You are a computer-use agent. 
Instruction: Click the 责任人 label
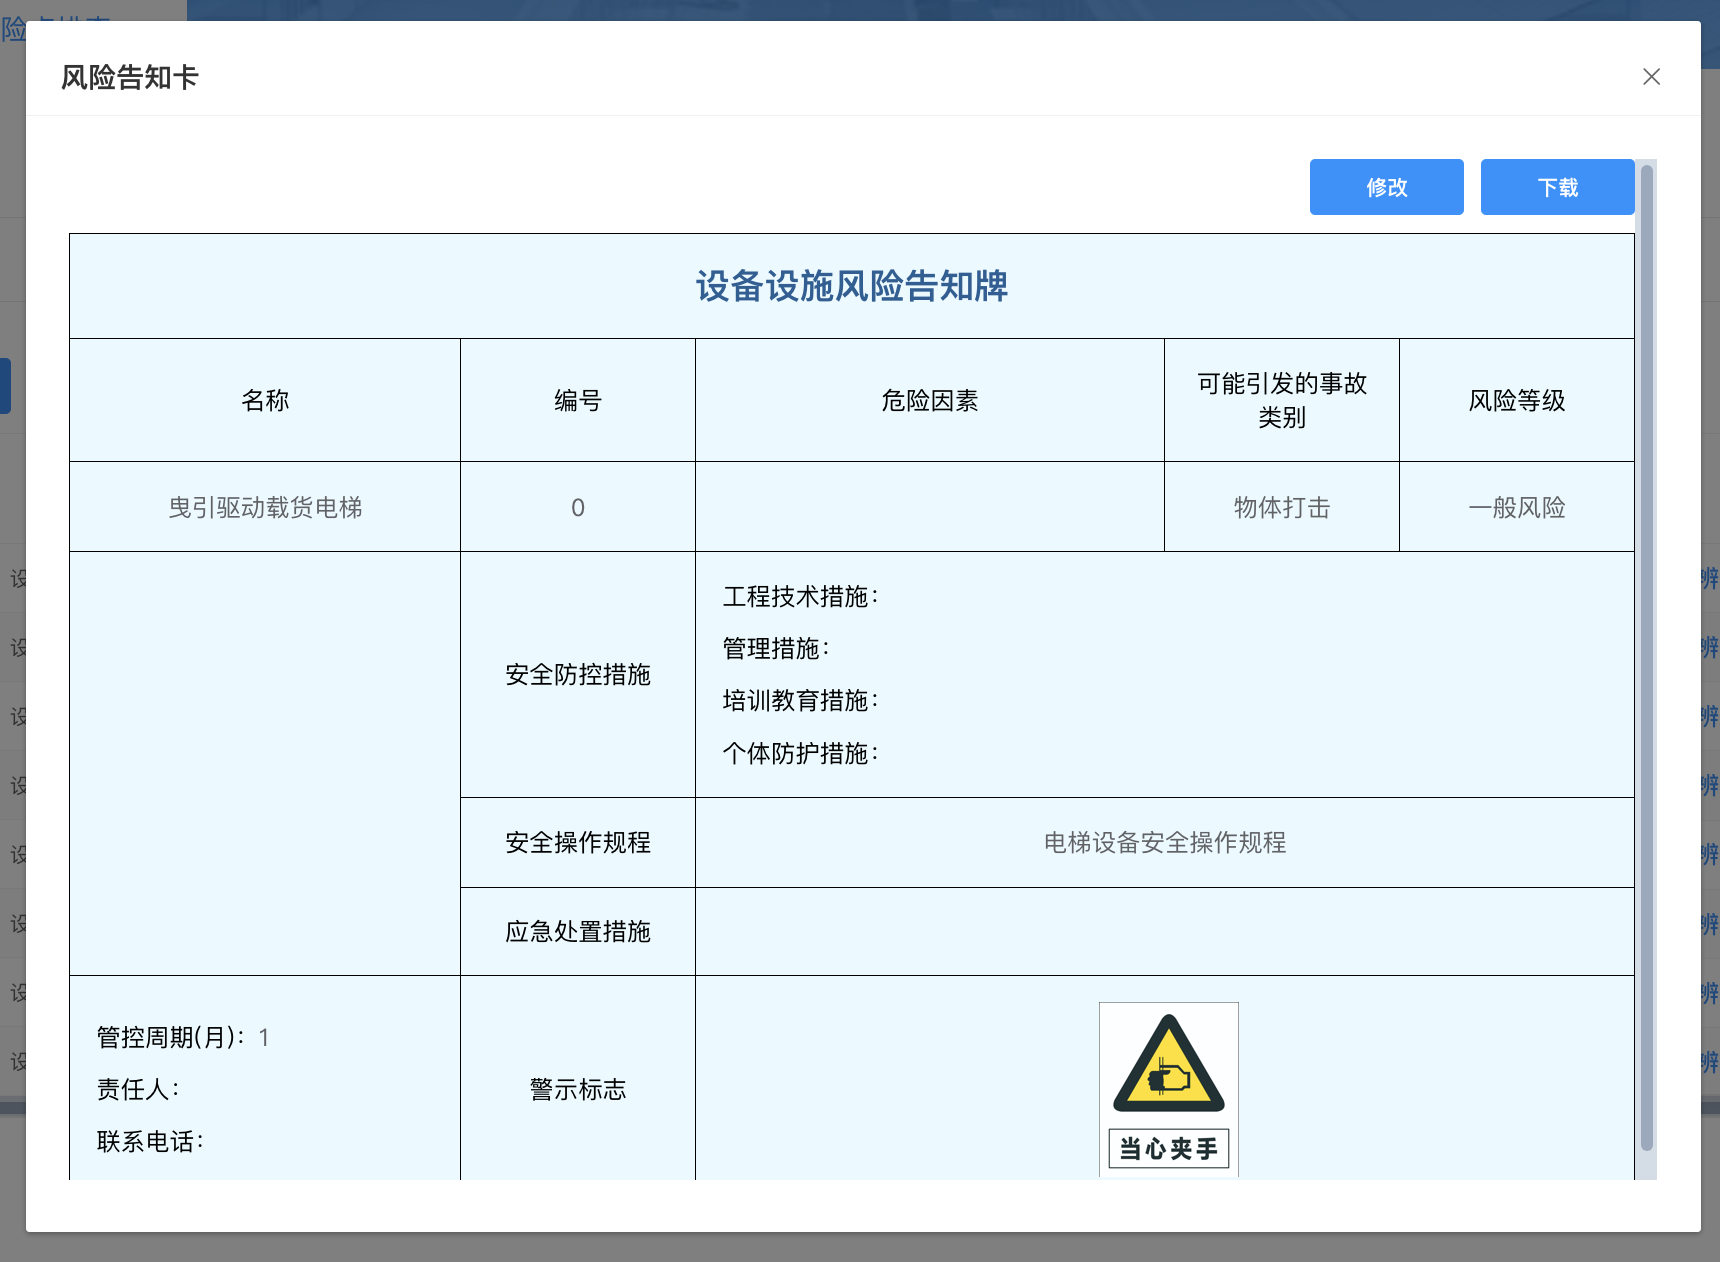(138, 1090)
